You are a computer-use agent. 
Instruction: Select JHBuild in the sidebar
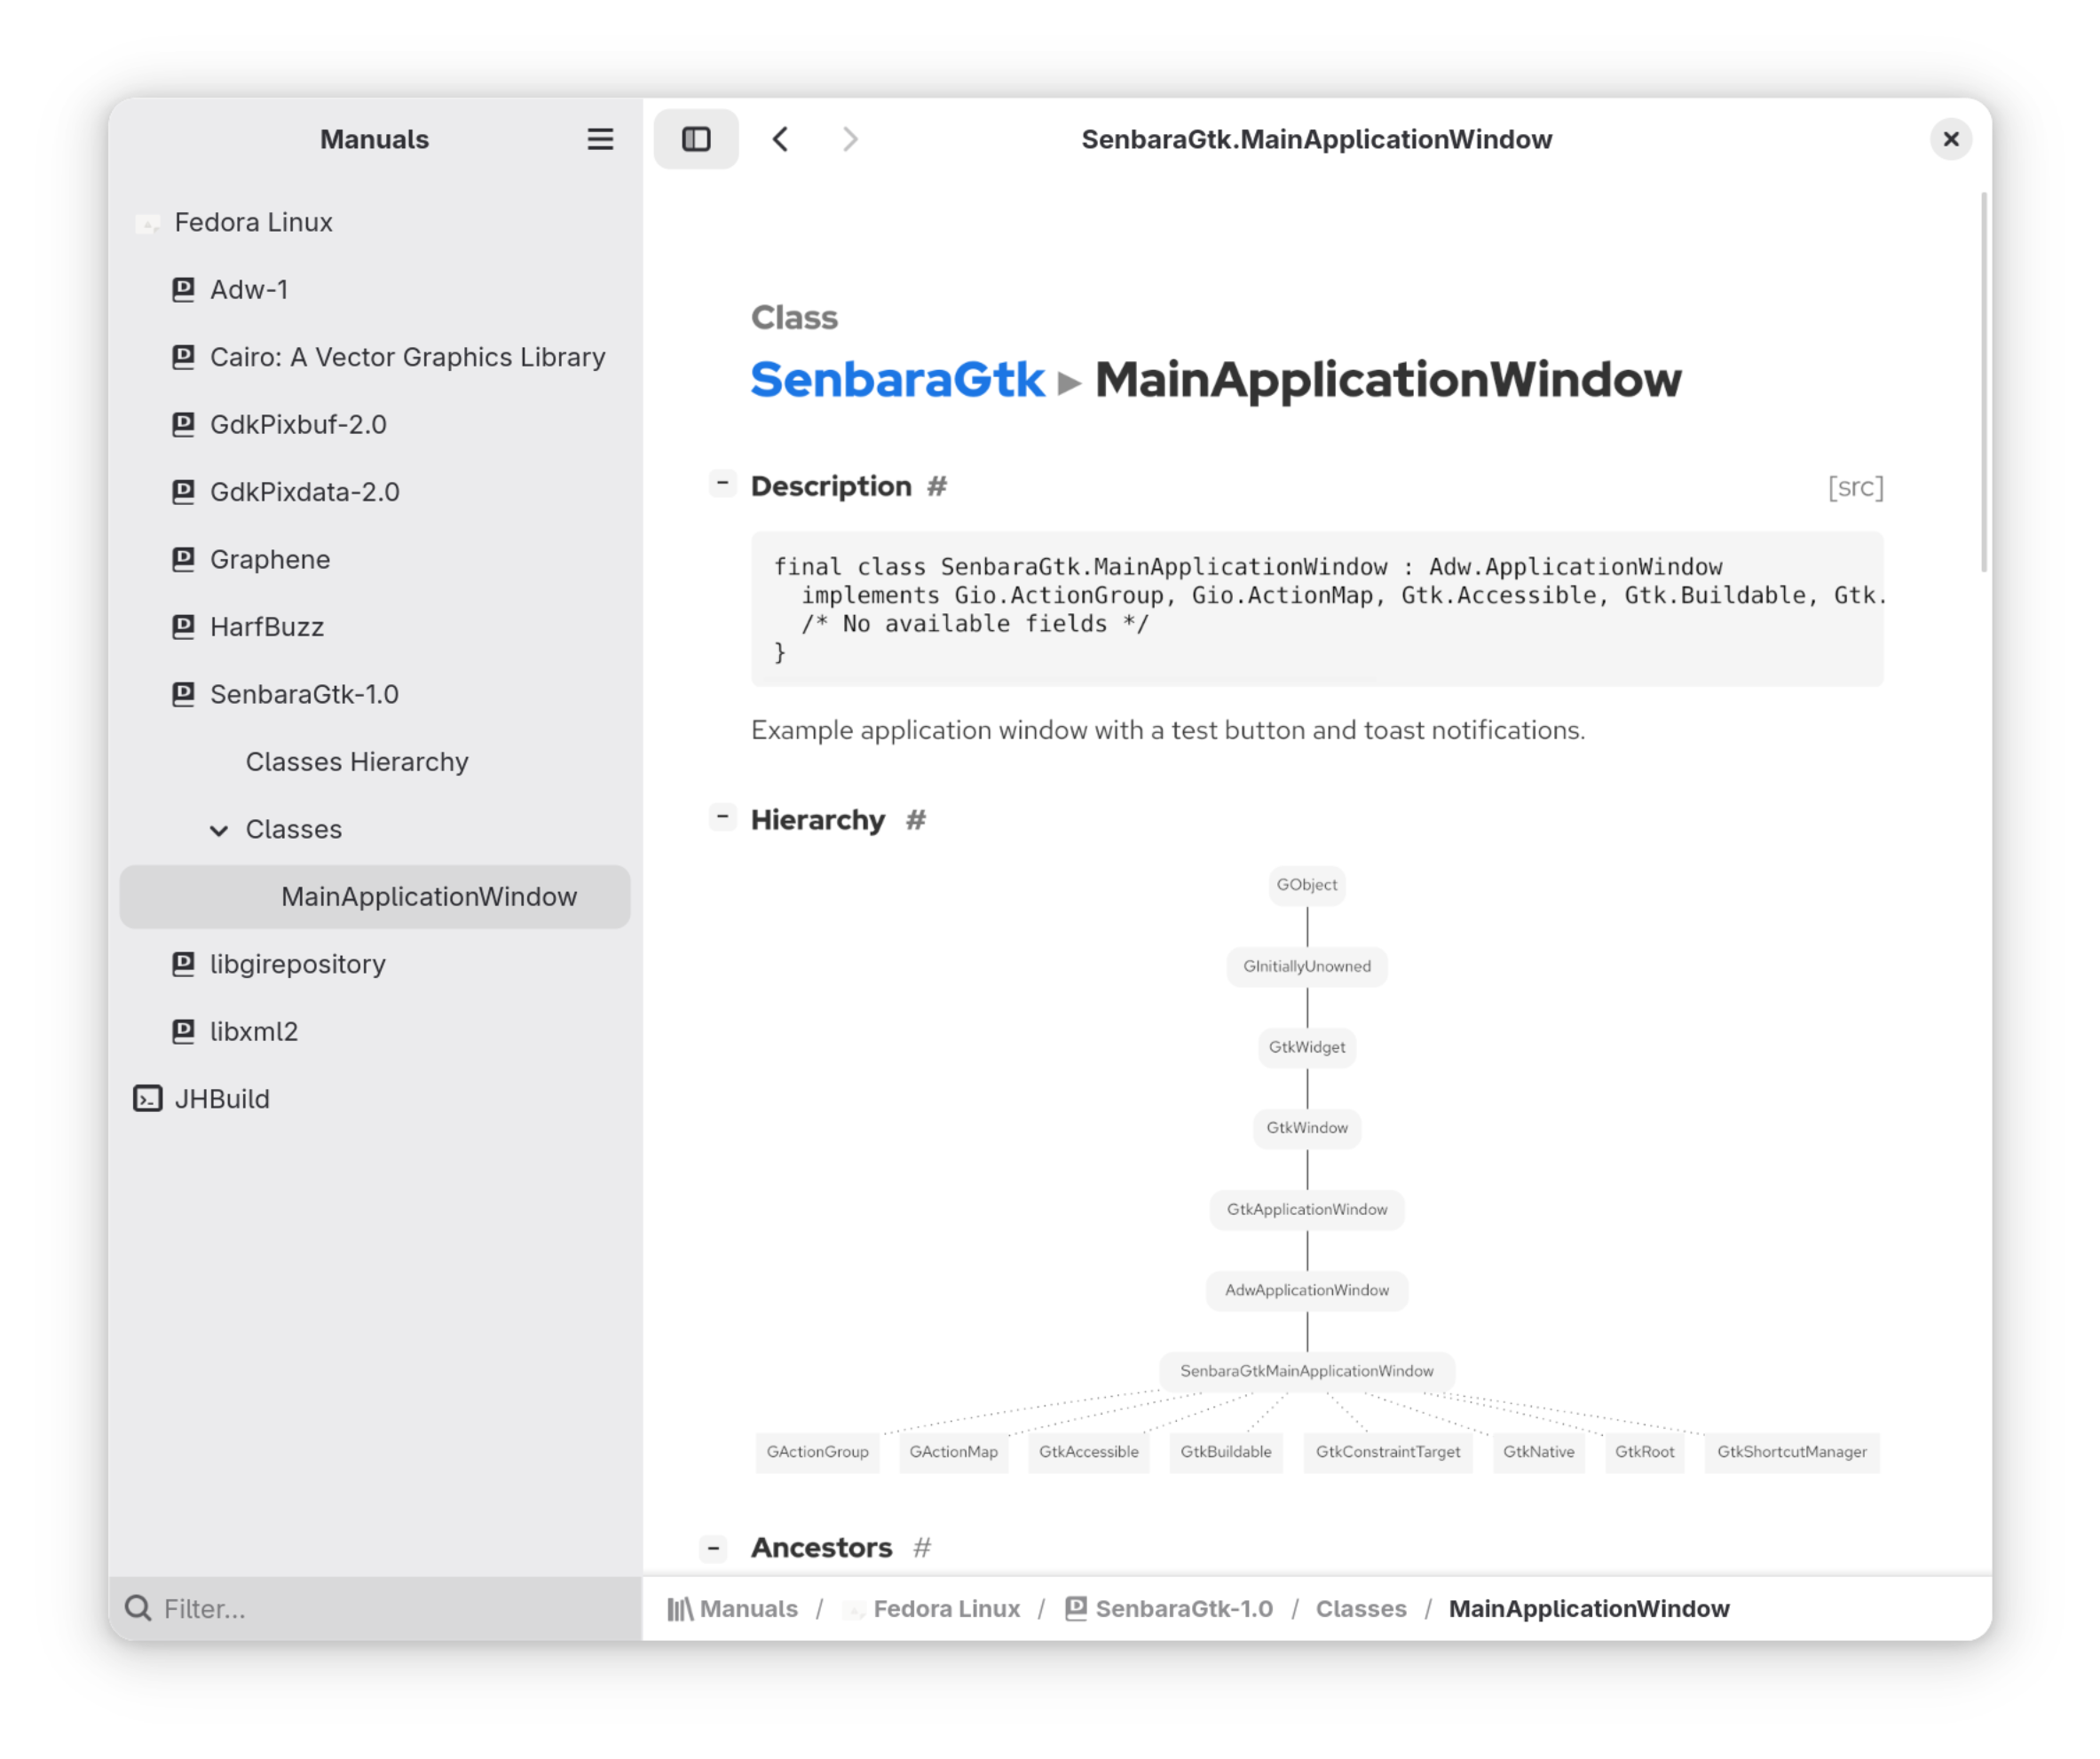(x=375, y=1099)
